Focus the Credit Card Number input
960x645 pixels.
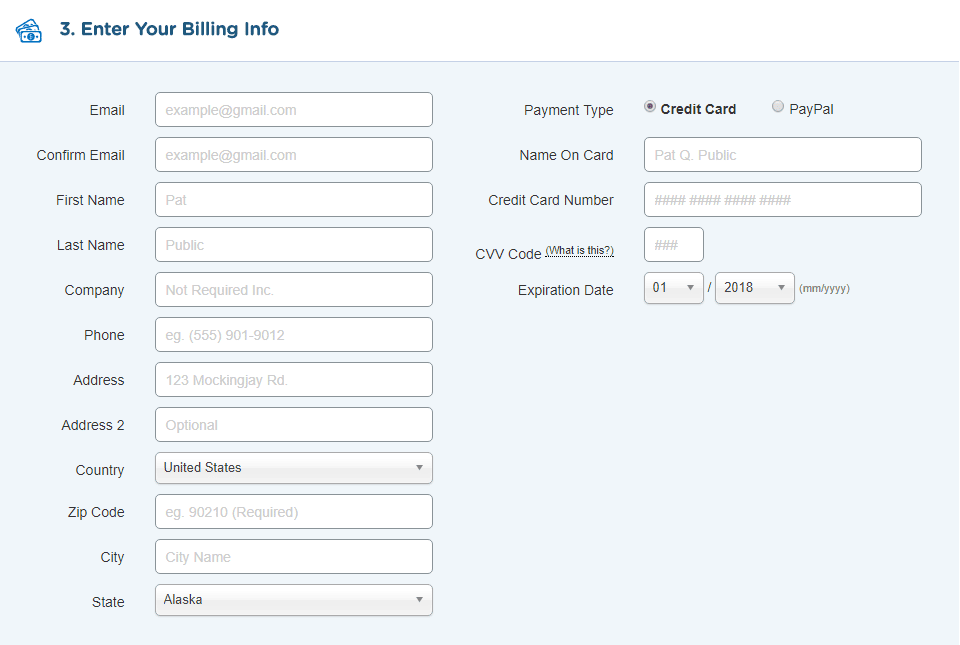tap(782, 199)
